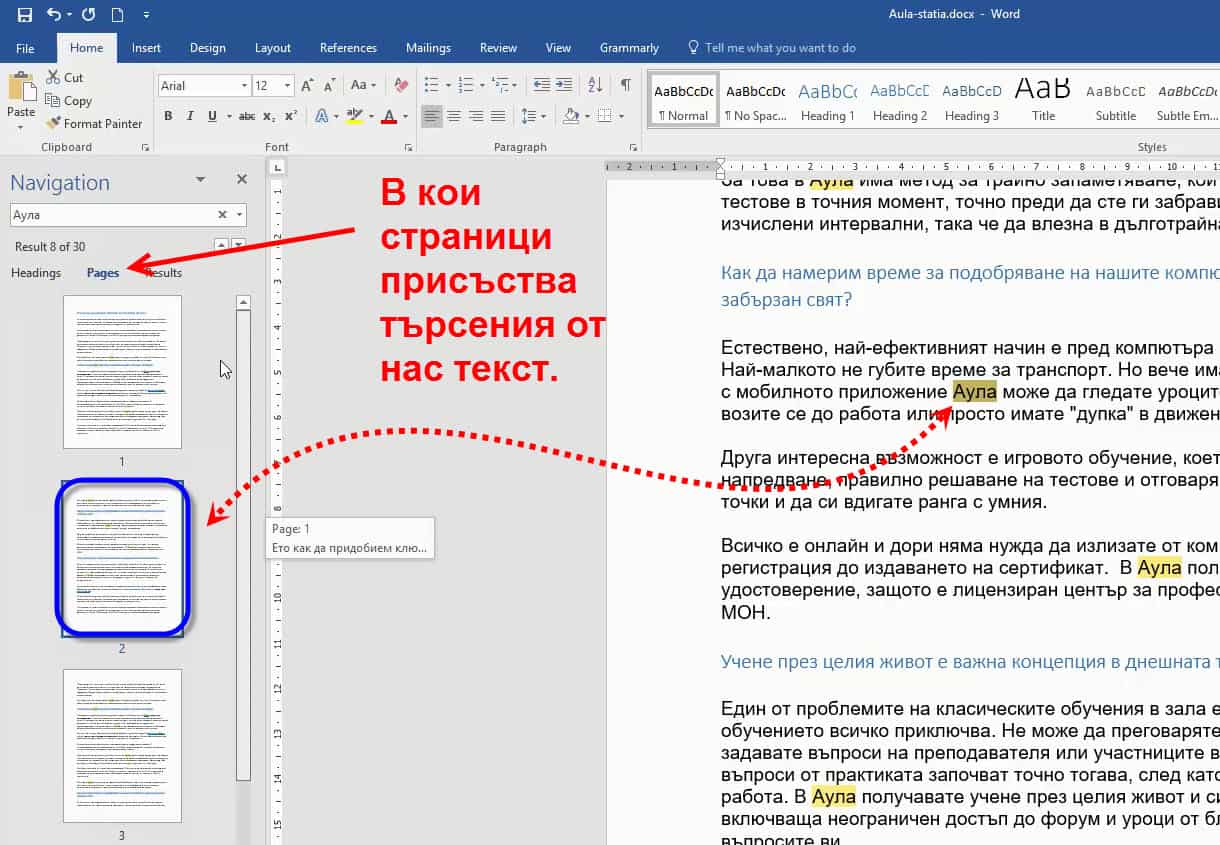Clear the Аула search box
The image size is (1220, 845).
223,214
